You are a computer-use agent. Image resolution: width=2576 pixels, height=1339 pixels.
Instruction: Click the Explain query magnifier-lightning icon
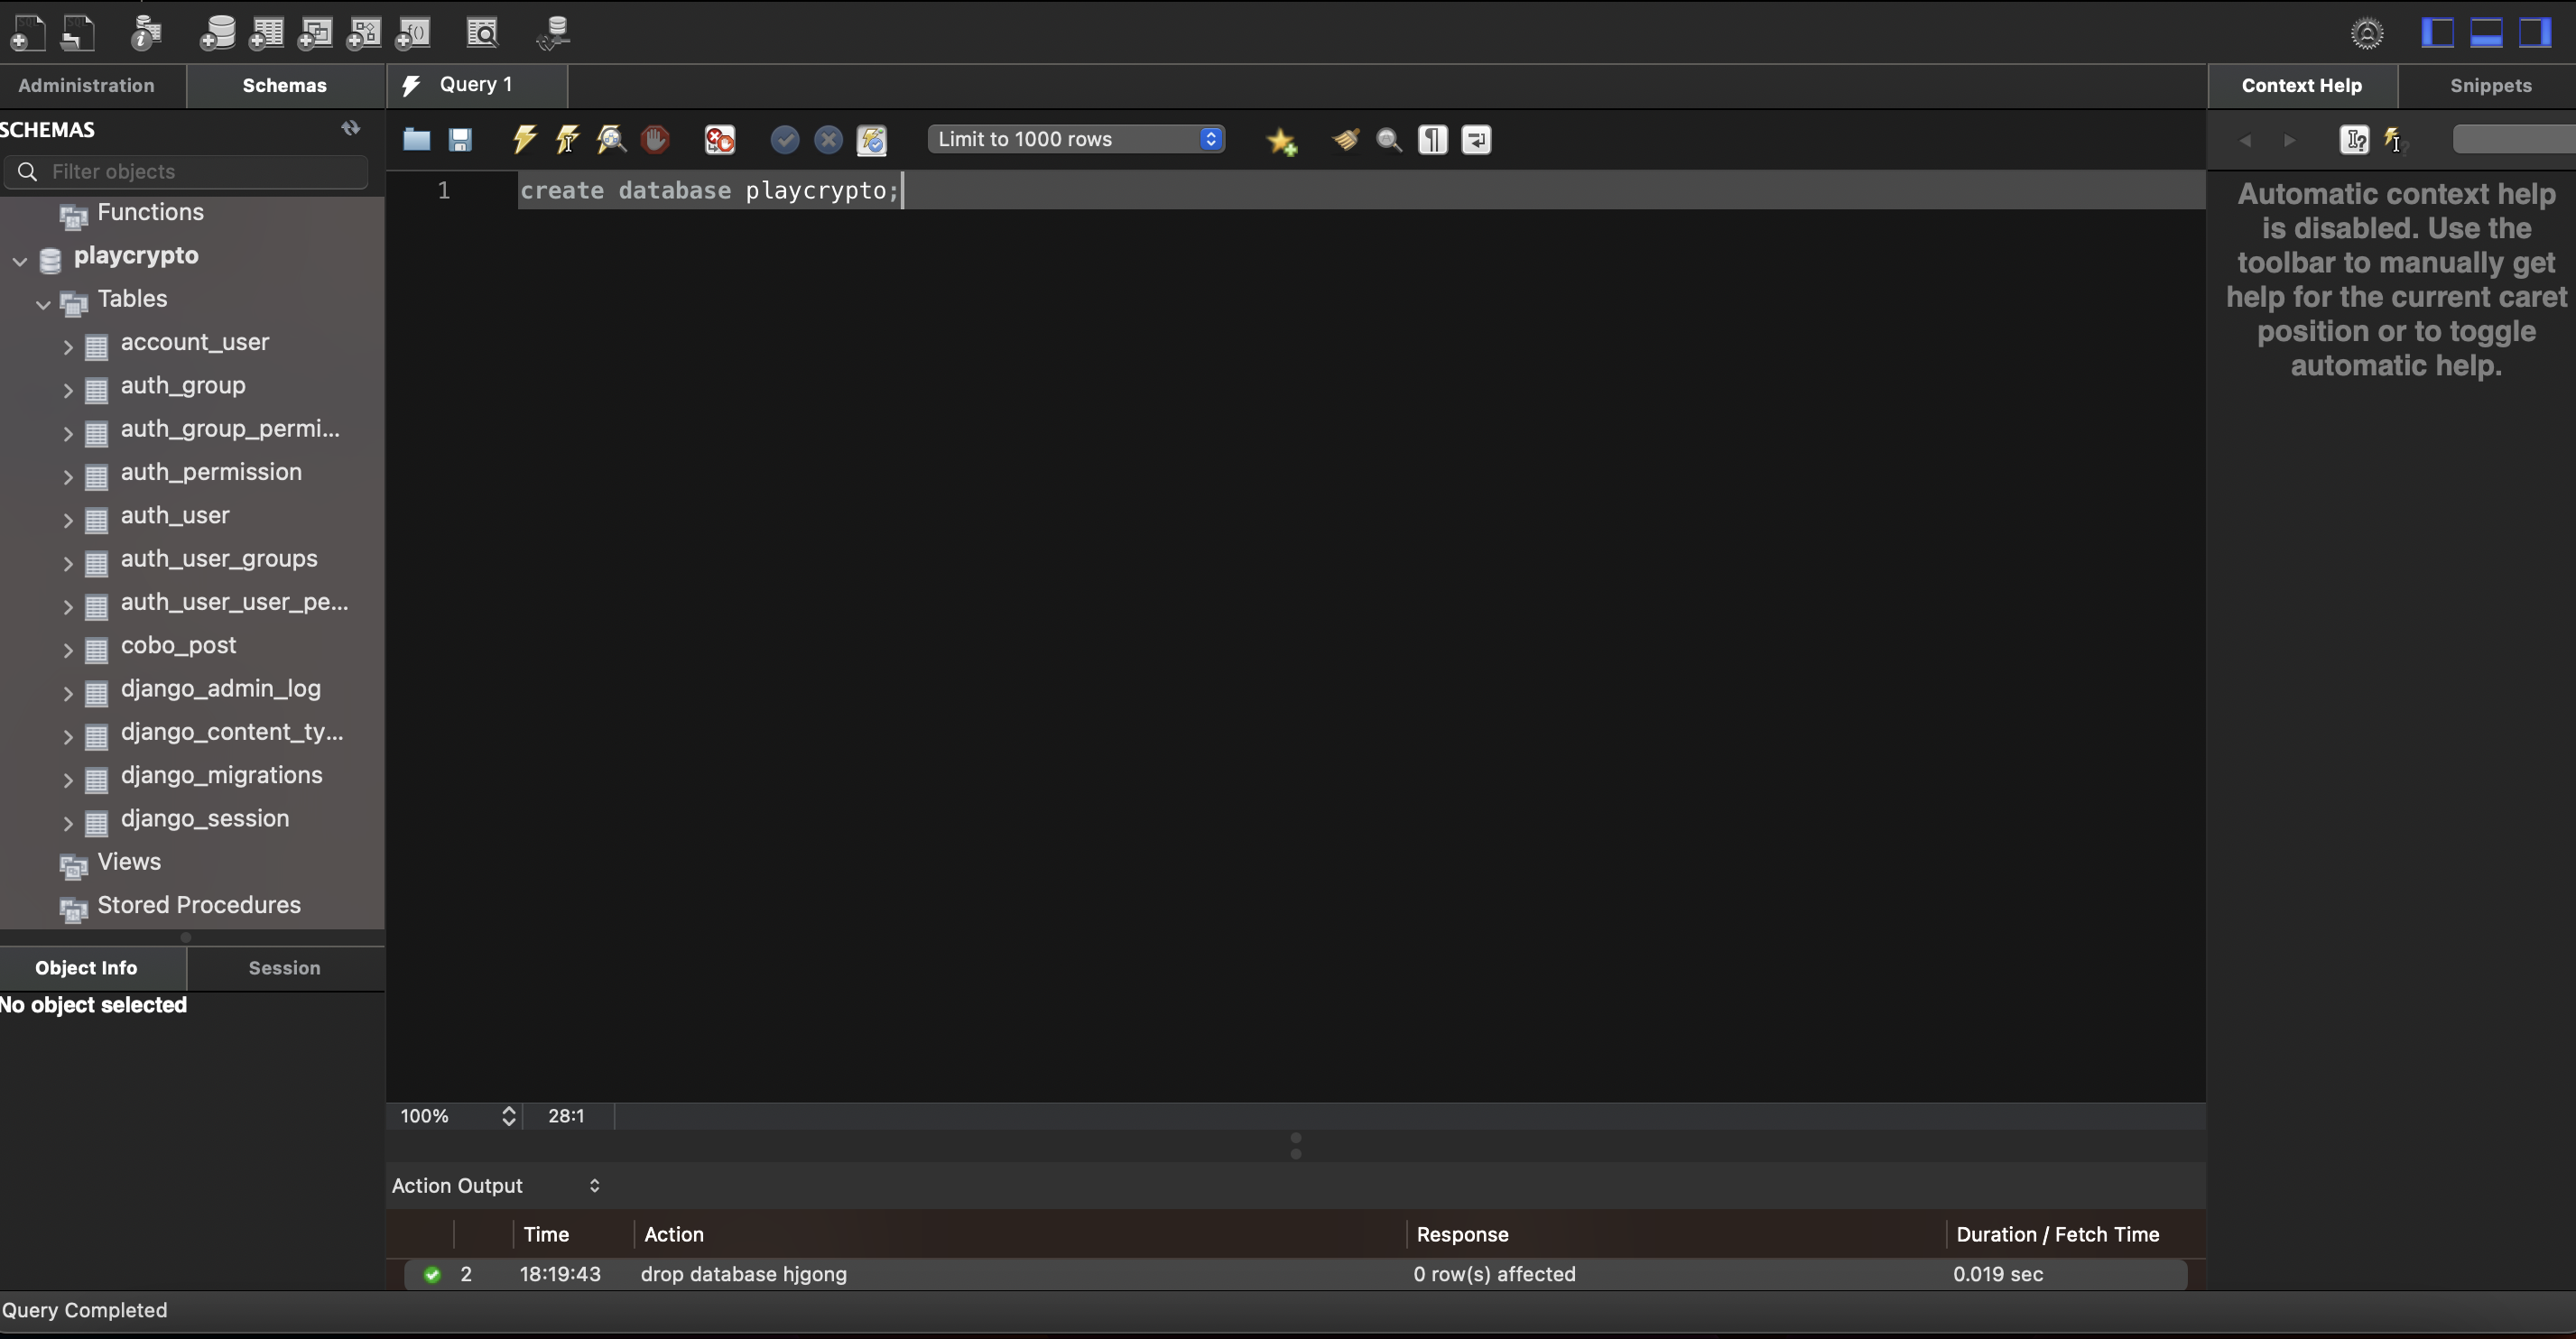[611, 139]
